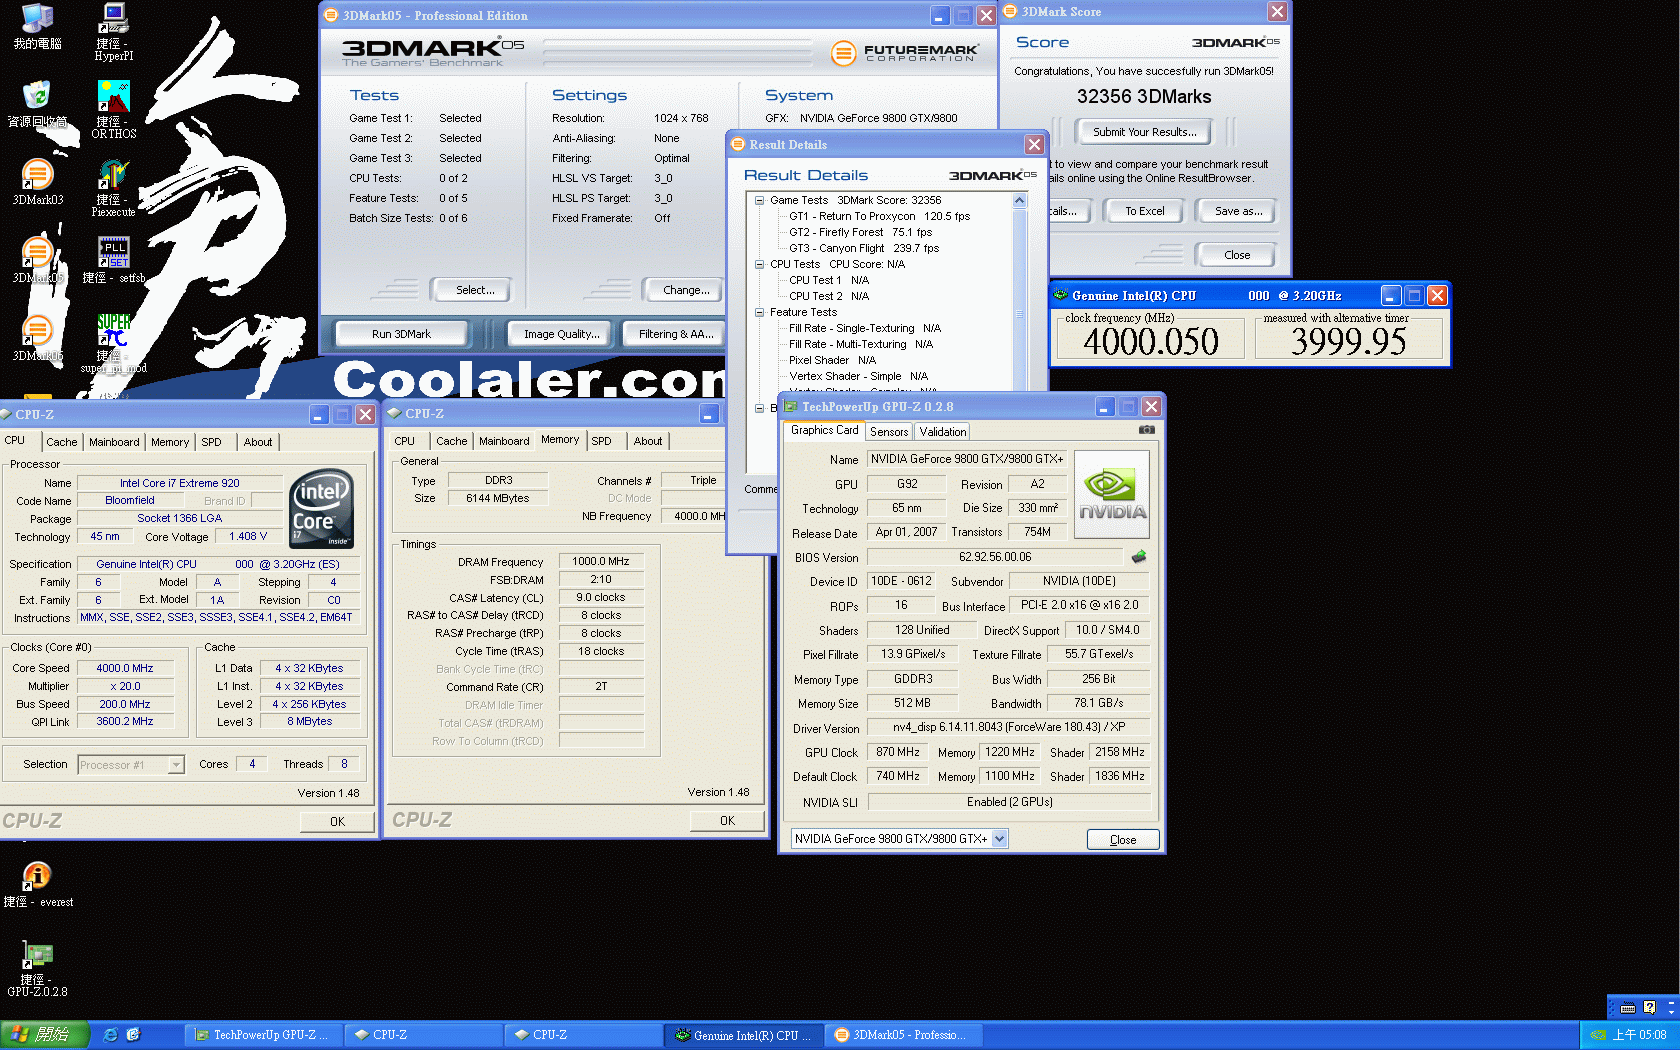Viewport: 1680px width, 1050px height.
Task: Select the GT2 - Firefly Forest result
Action: 860,232
